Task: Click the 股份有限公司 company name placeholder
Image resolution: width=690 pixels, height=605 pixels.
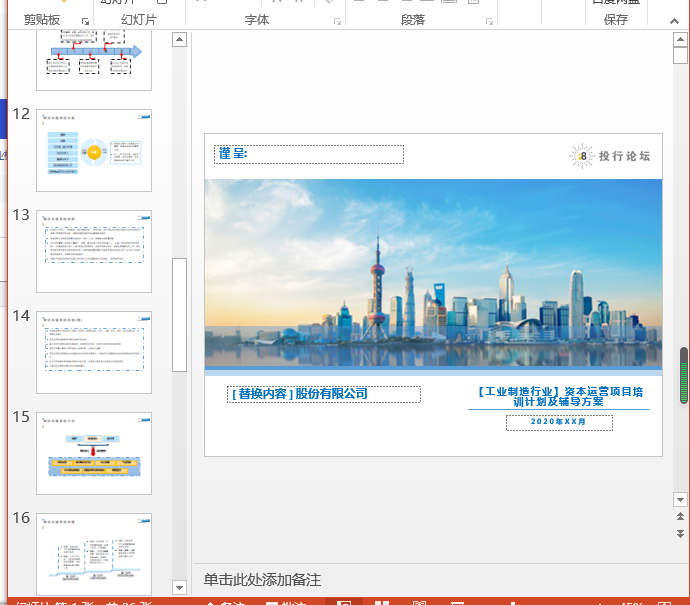Action: point(324,394)
